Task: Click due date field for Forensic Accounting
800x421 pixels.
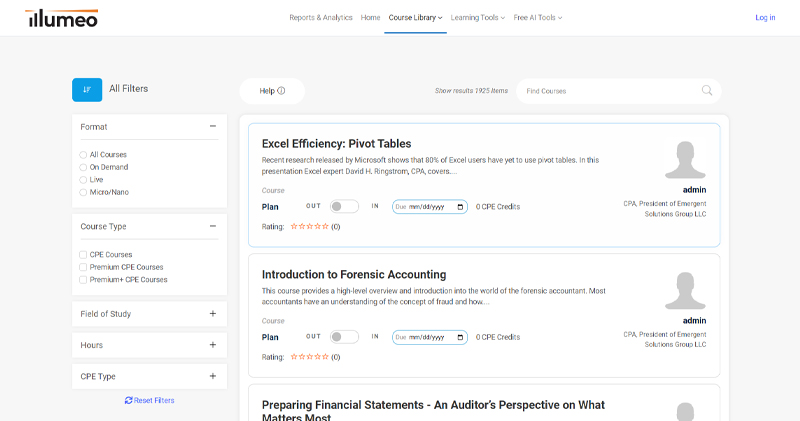Action: tap(430, 337)
